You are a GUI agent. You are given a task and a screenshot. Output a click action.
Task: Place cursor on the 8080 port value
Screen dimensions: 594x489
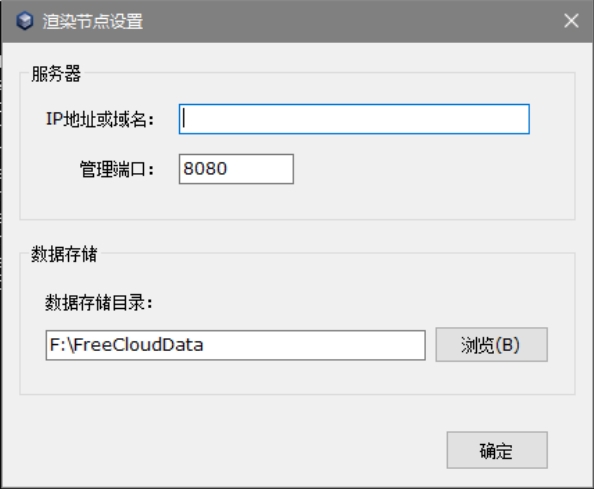205,169
